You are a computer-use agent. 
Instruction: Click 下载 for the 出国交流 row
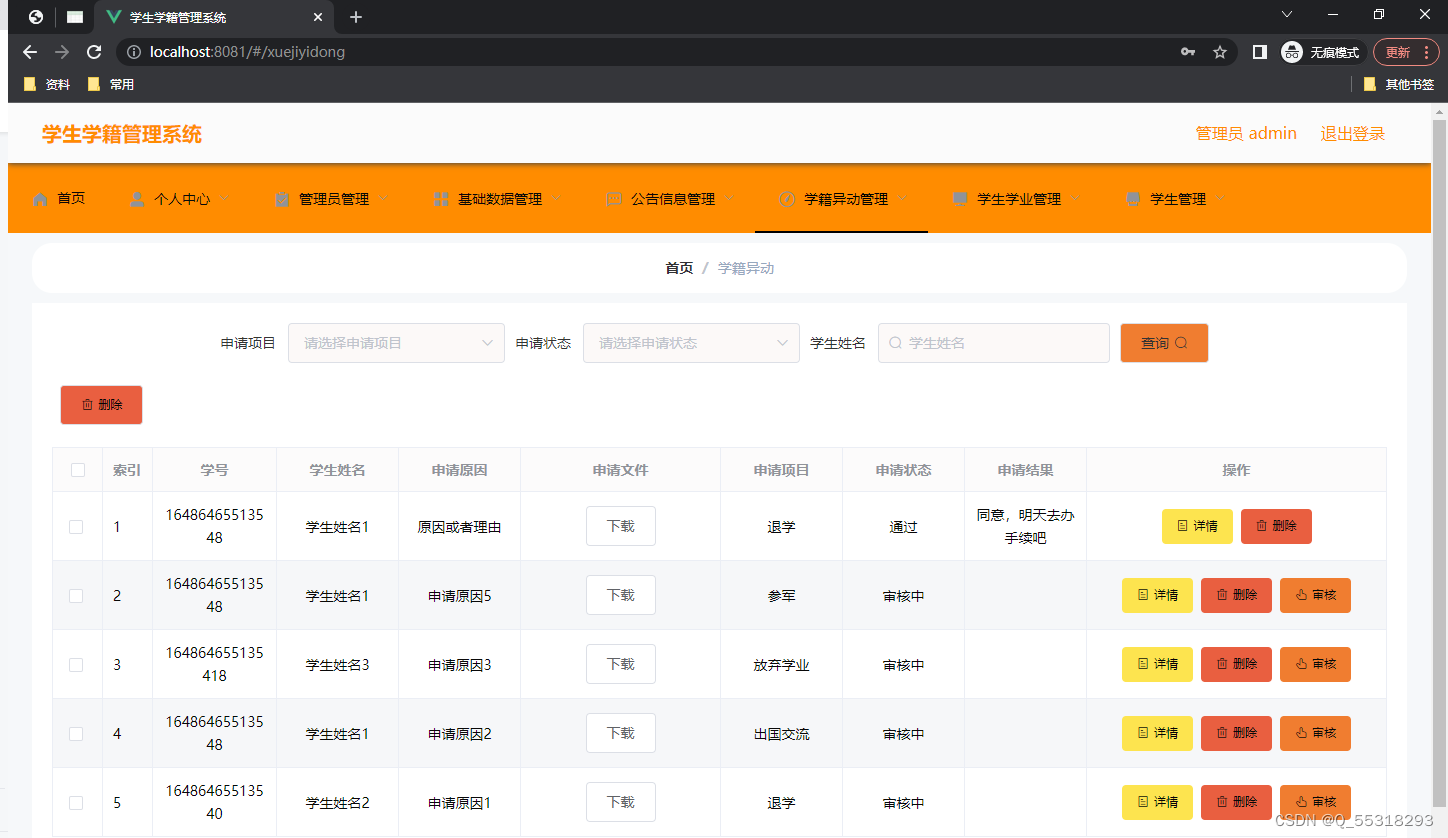[x=621, y=733]
